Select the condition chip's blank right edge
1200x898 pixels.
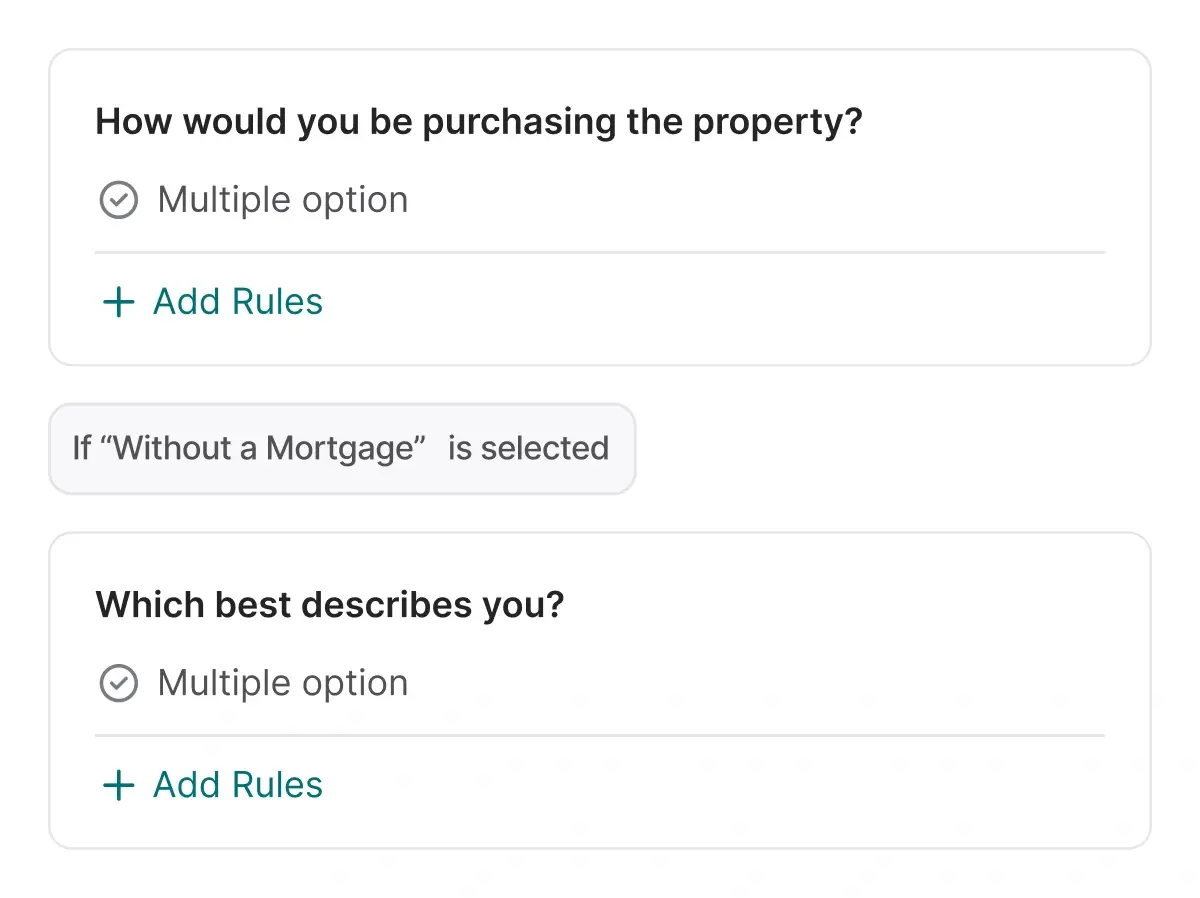pos(623,448)
